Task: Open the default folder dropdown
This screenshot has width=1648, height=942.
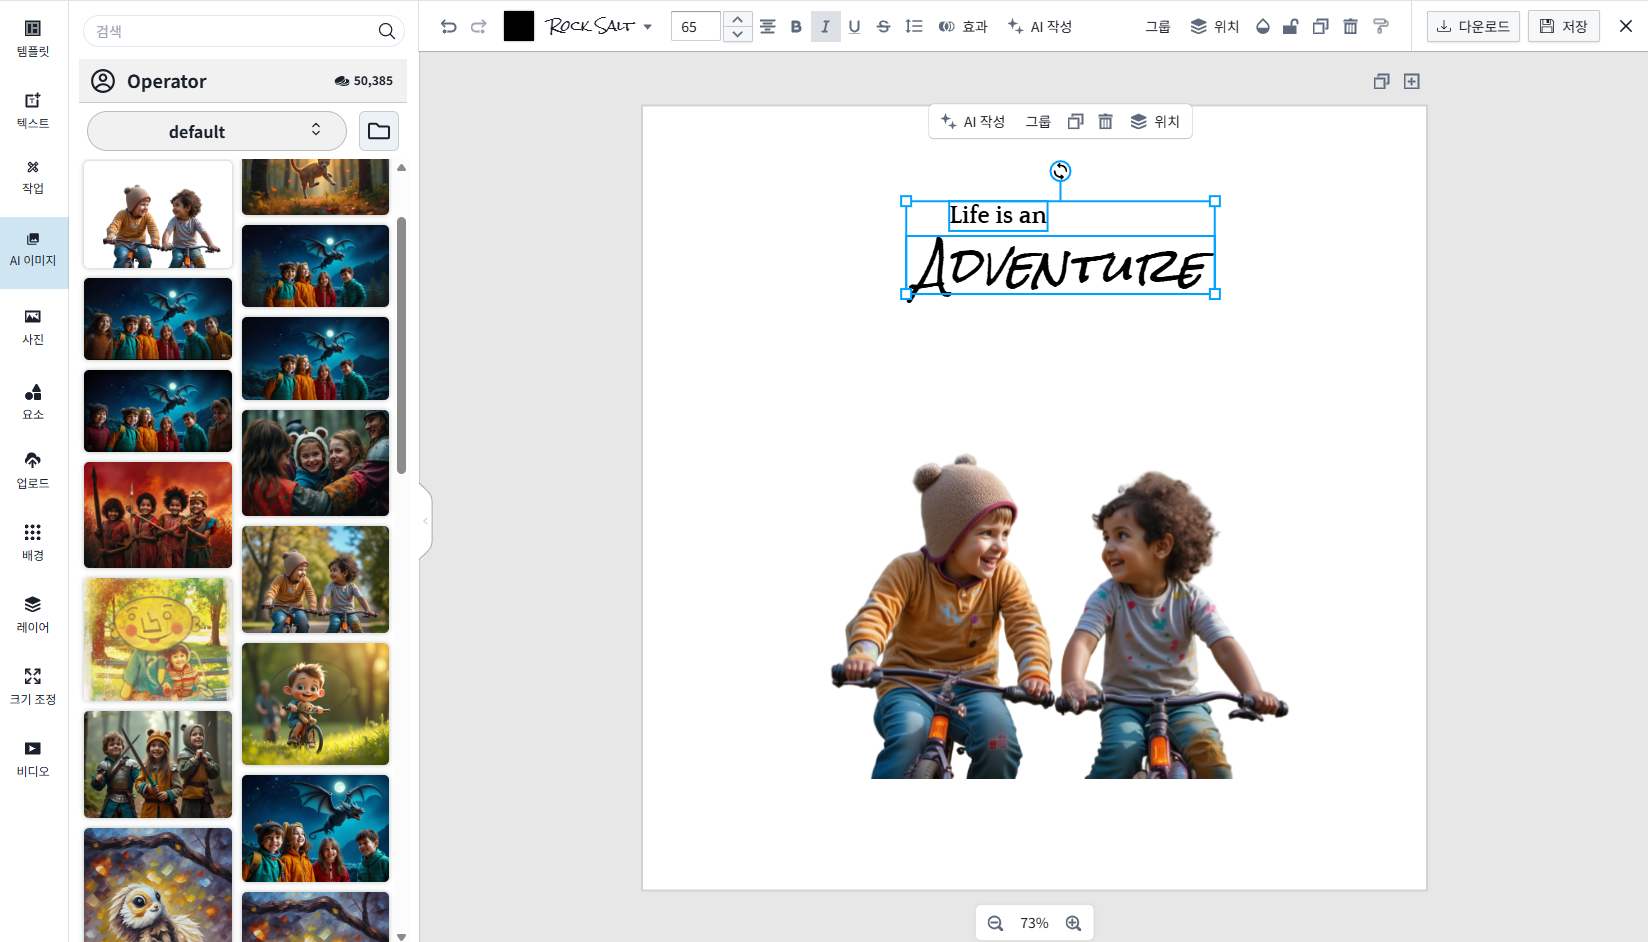Action: [x=216, y=131]
